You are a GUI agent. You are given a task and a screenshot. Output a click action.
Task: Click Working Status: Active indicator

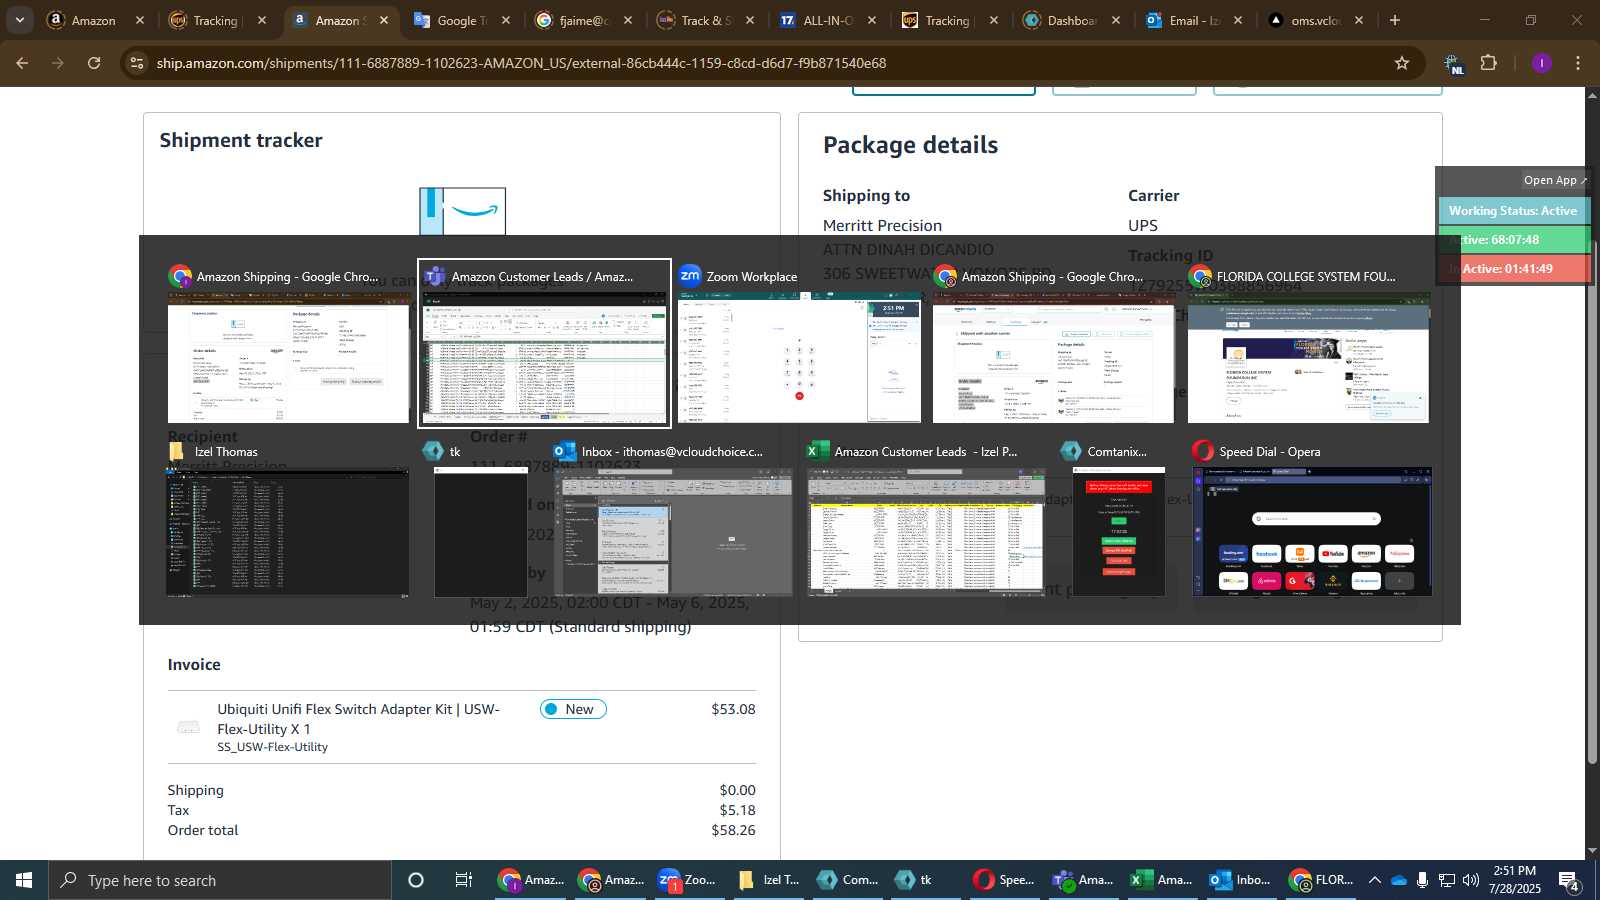click(1513, 211)
